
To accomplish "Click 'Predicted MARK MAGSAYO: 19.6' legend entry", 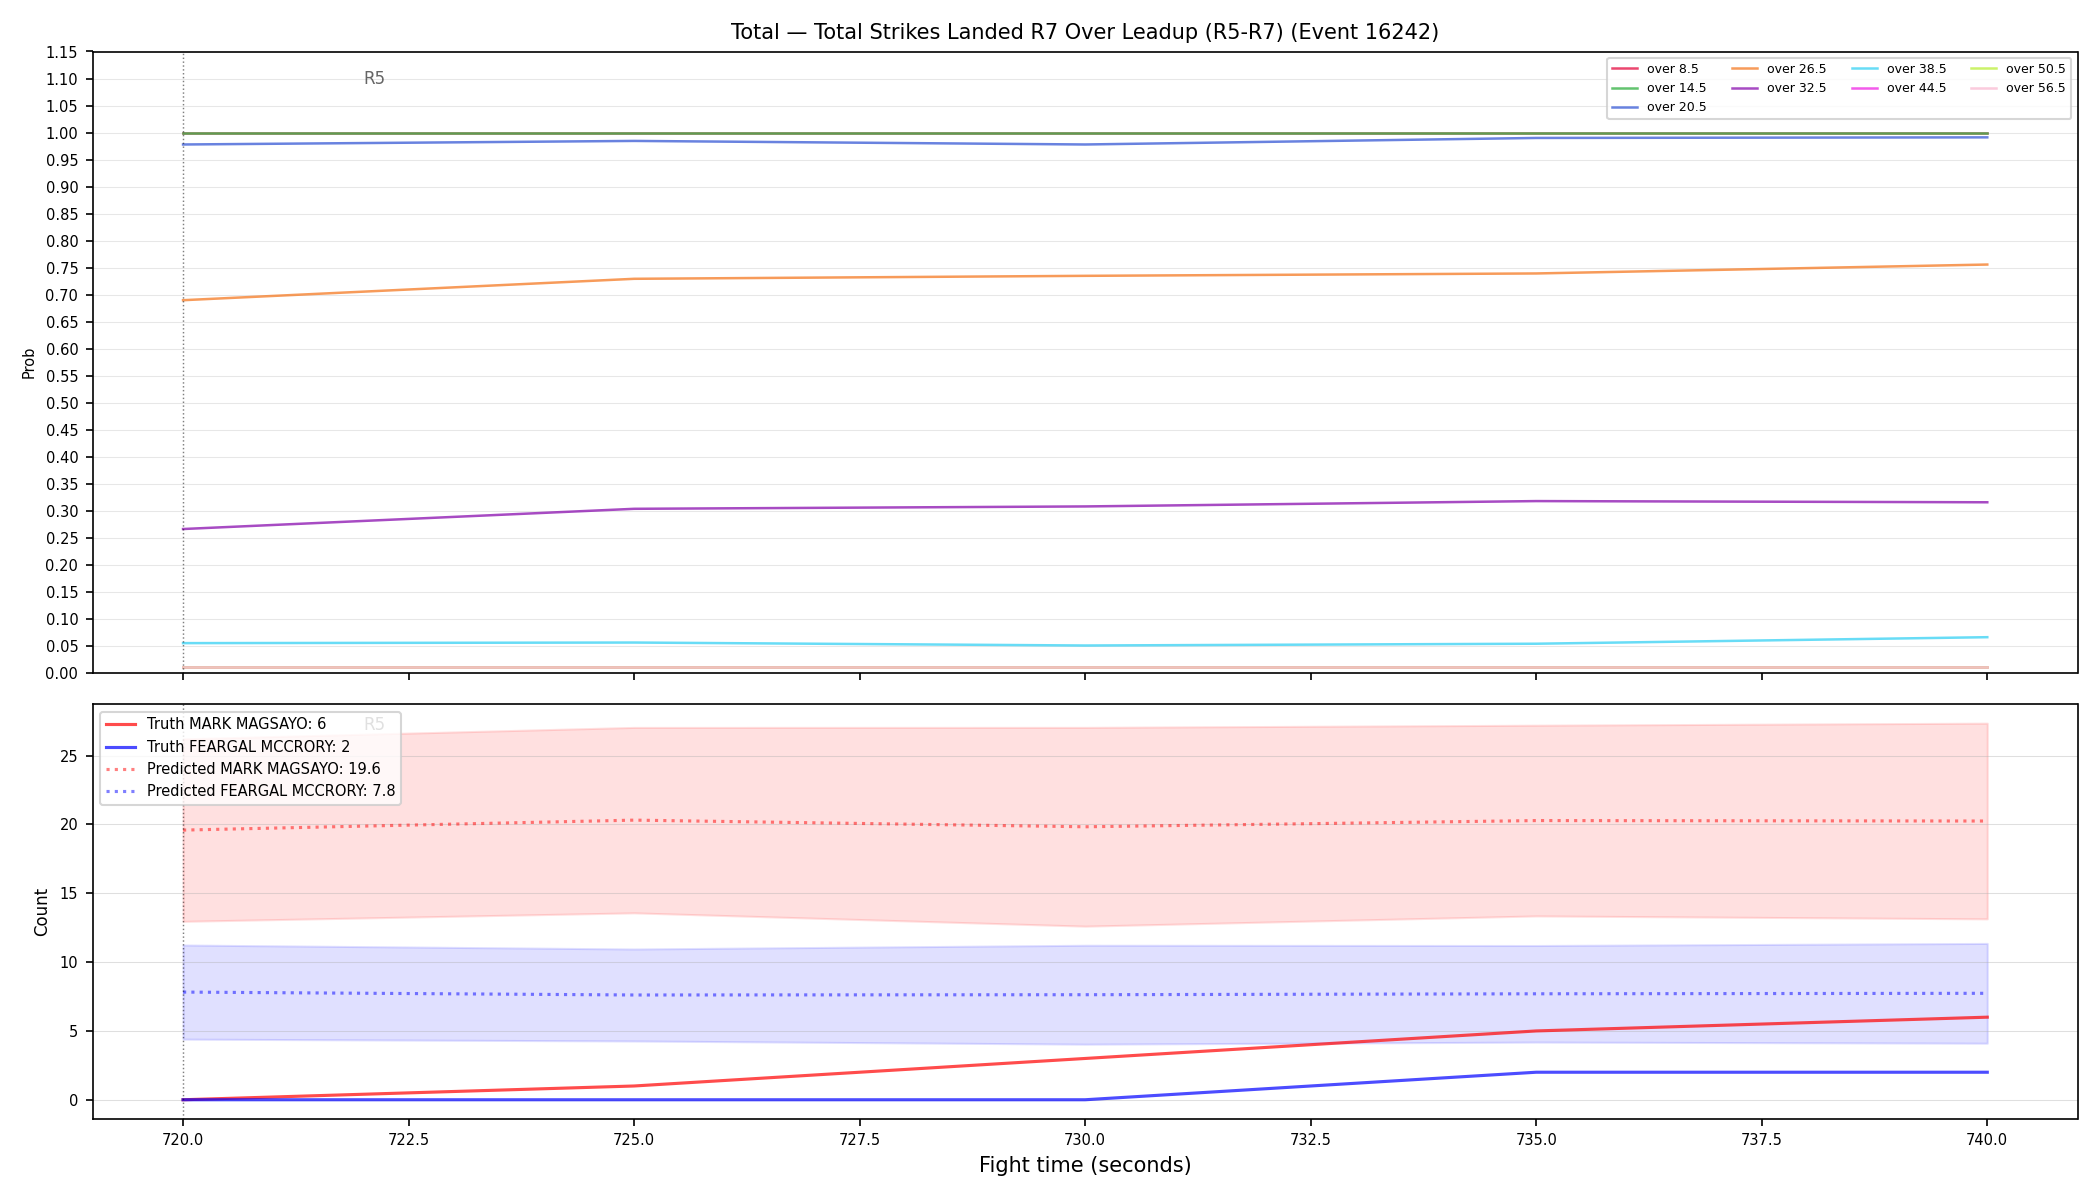I will point(243,769).
